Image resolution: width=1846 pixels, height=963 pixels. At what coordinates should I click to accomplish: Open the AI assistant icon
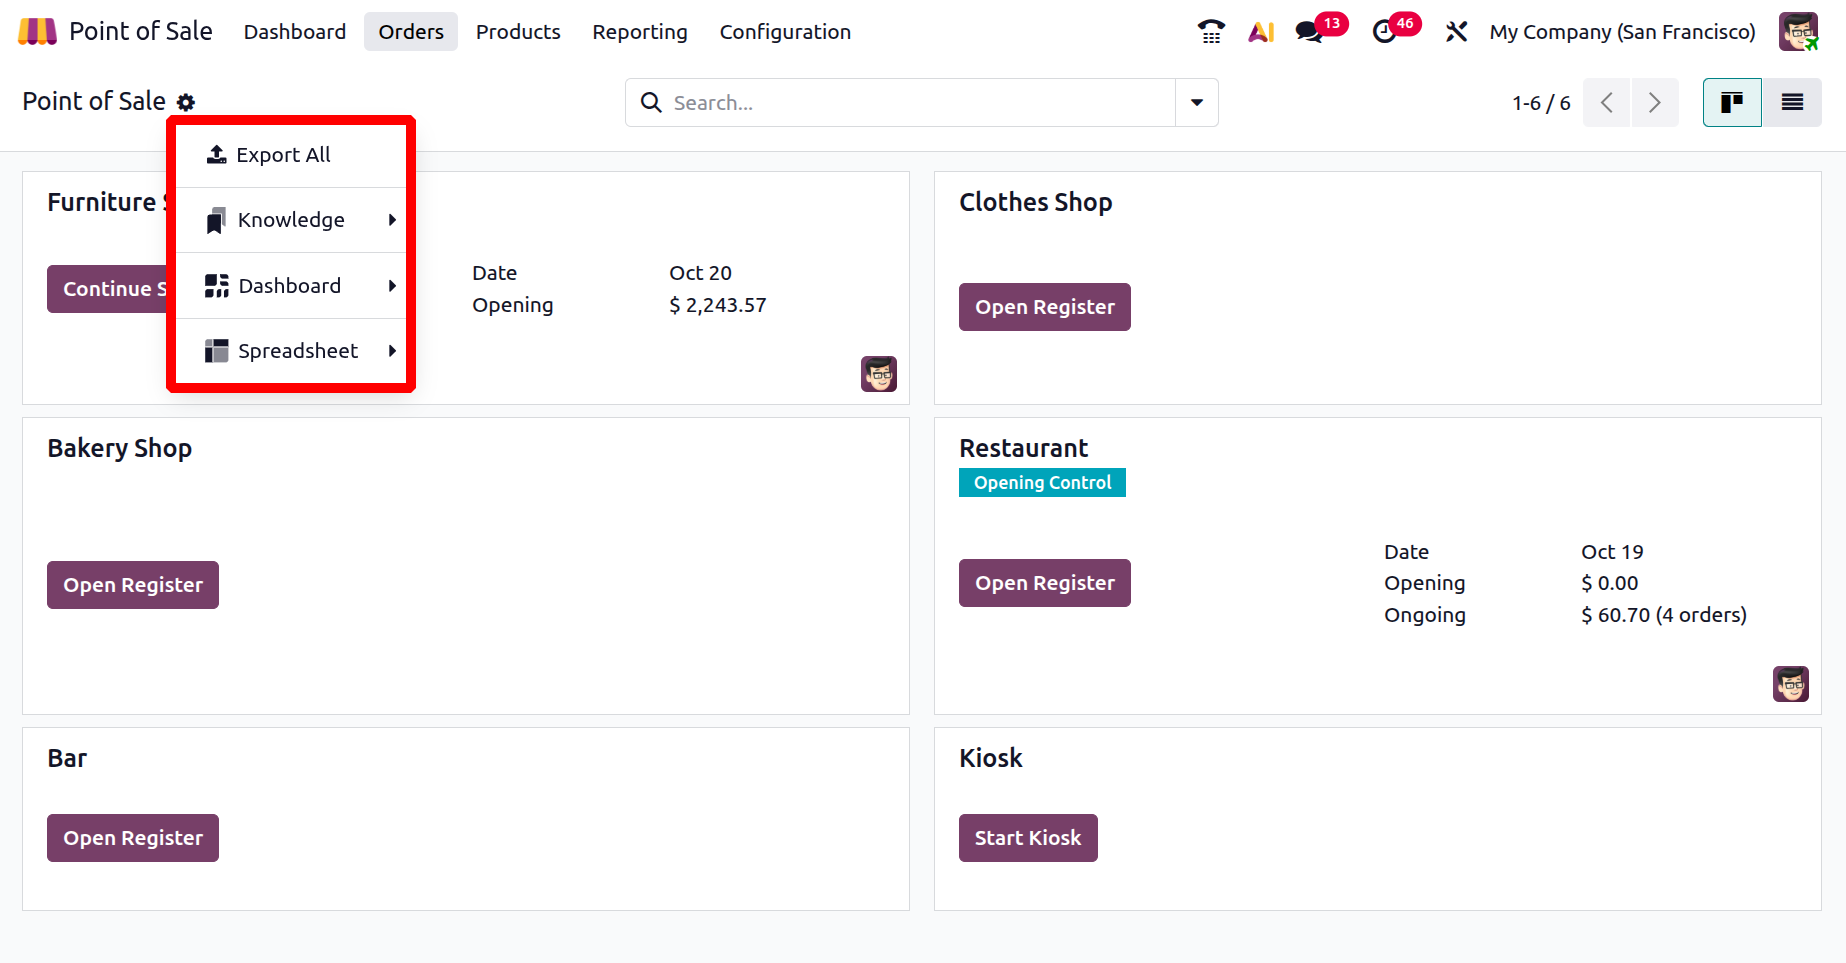click(x=1261, y=32)
